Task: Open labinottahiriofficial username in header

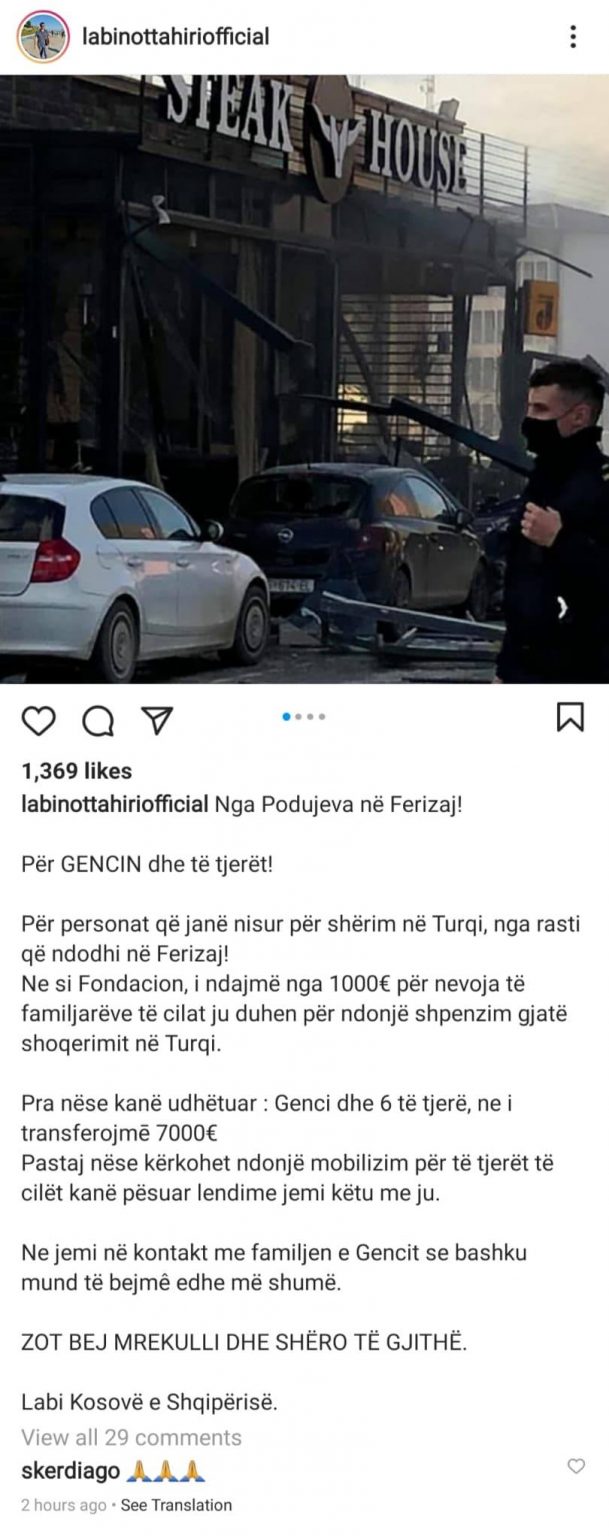Action: (175, 37)
